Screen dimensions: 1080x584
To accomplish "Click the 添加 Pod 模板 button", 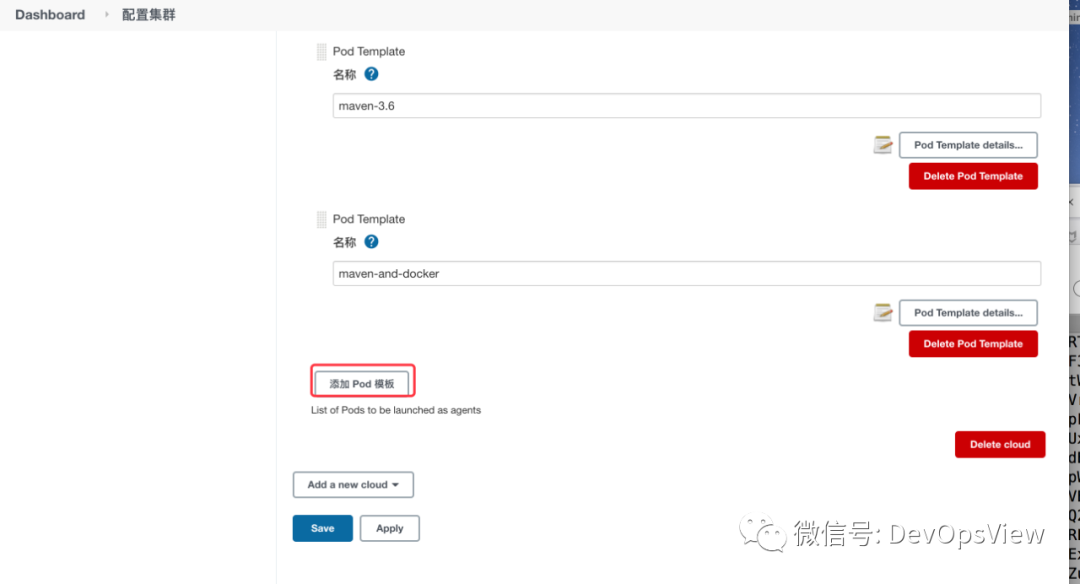I will coord(362,384).
